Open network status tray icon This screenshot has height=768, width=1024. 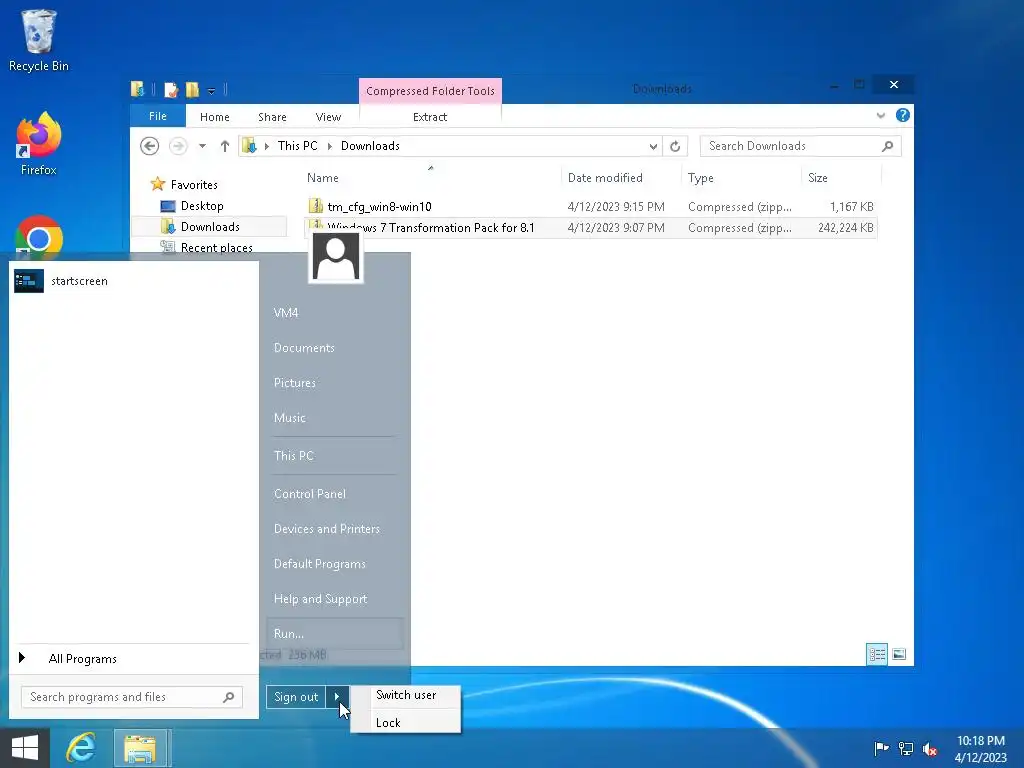(906, 748)
